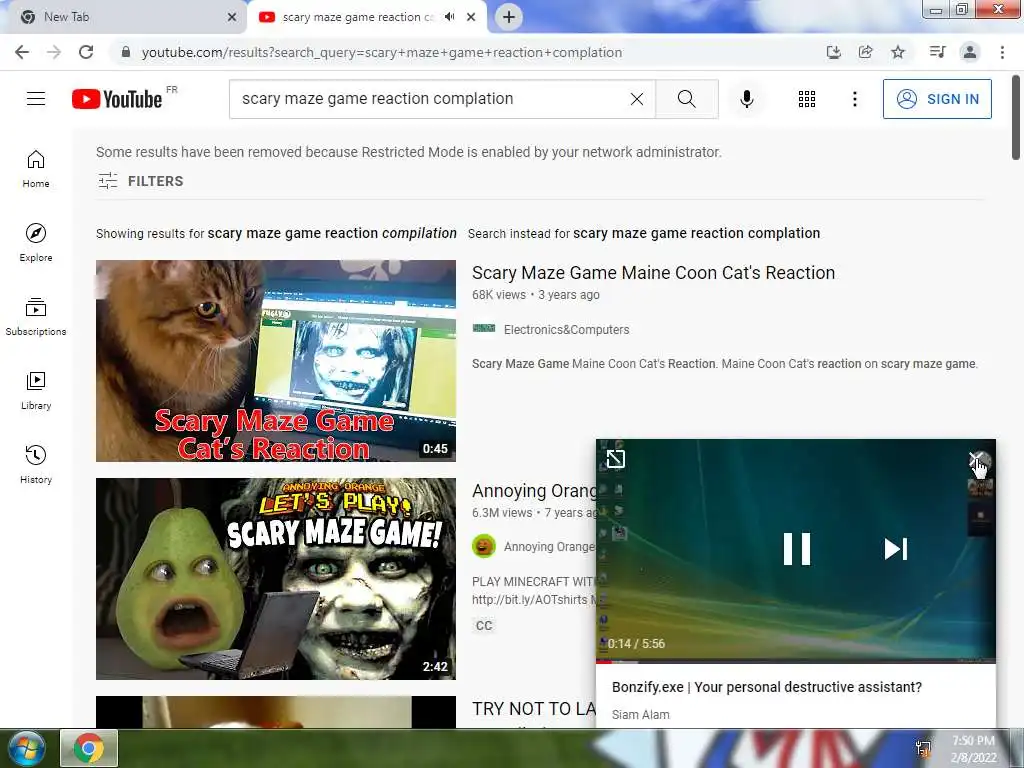The height and width of the screenshot is (768, 1024).
Task: Expand the miniplayer to full watch page
Action: coord(615,459)
